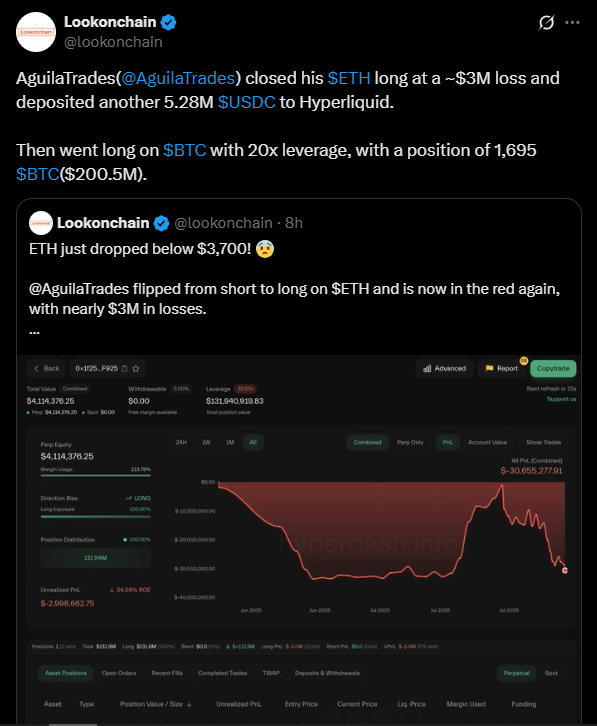Star the wallet address as favorite

coord(136,369)
